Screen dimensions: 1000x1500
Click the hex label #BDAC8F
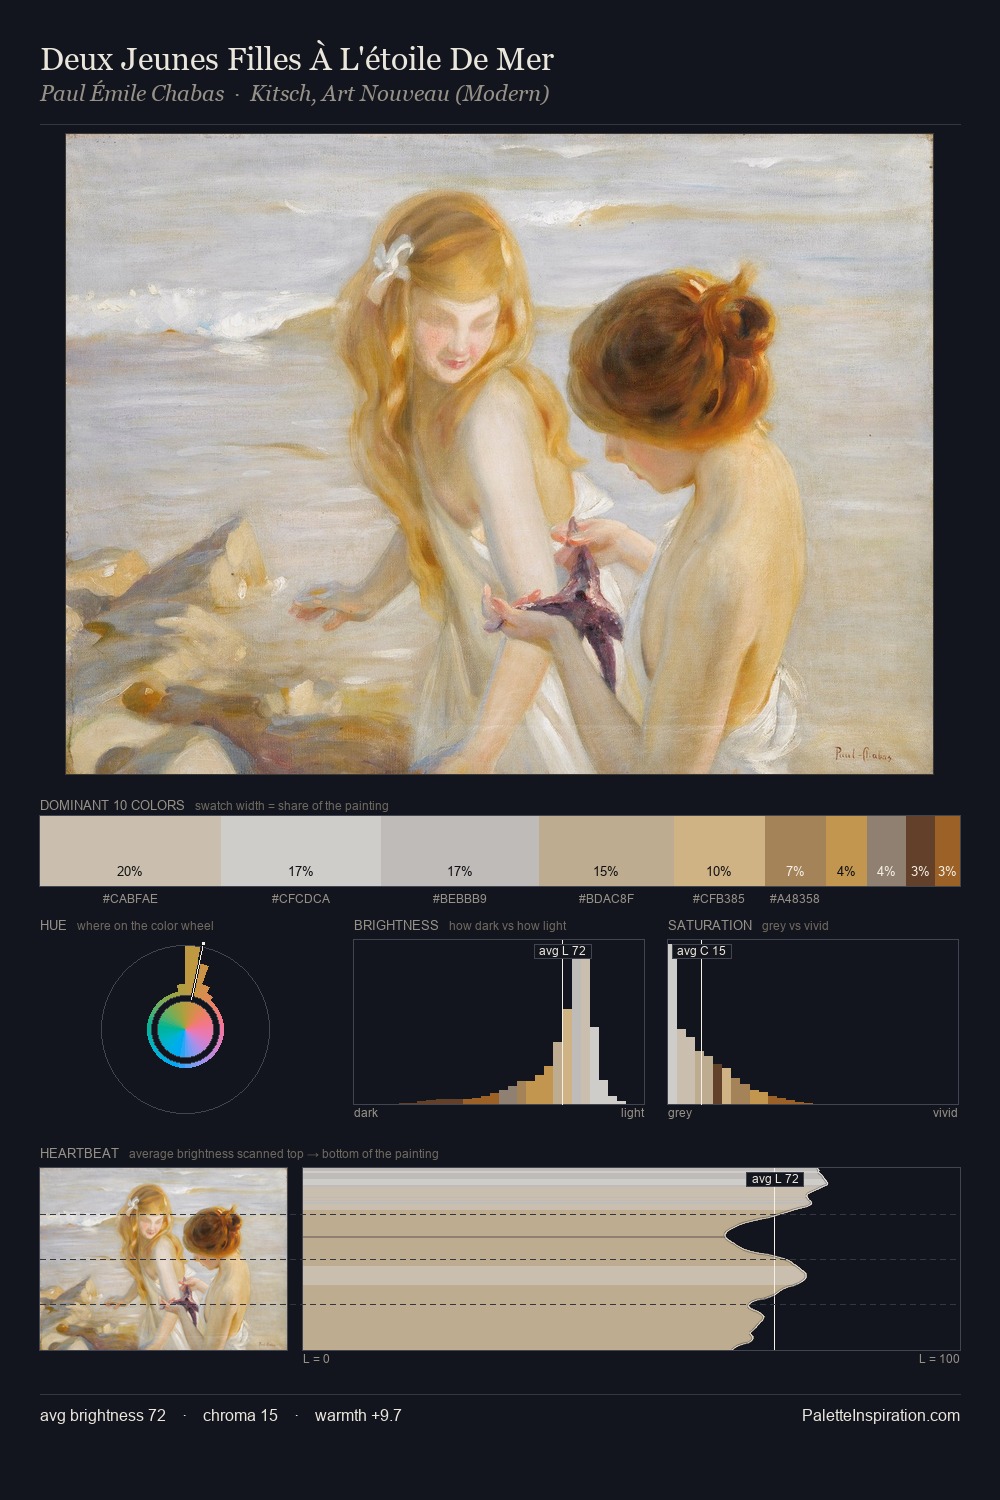606,899
